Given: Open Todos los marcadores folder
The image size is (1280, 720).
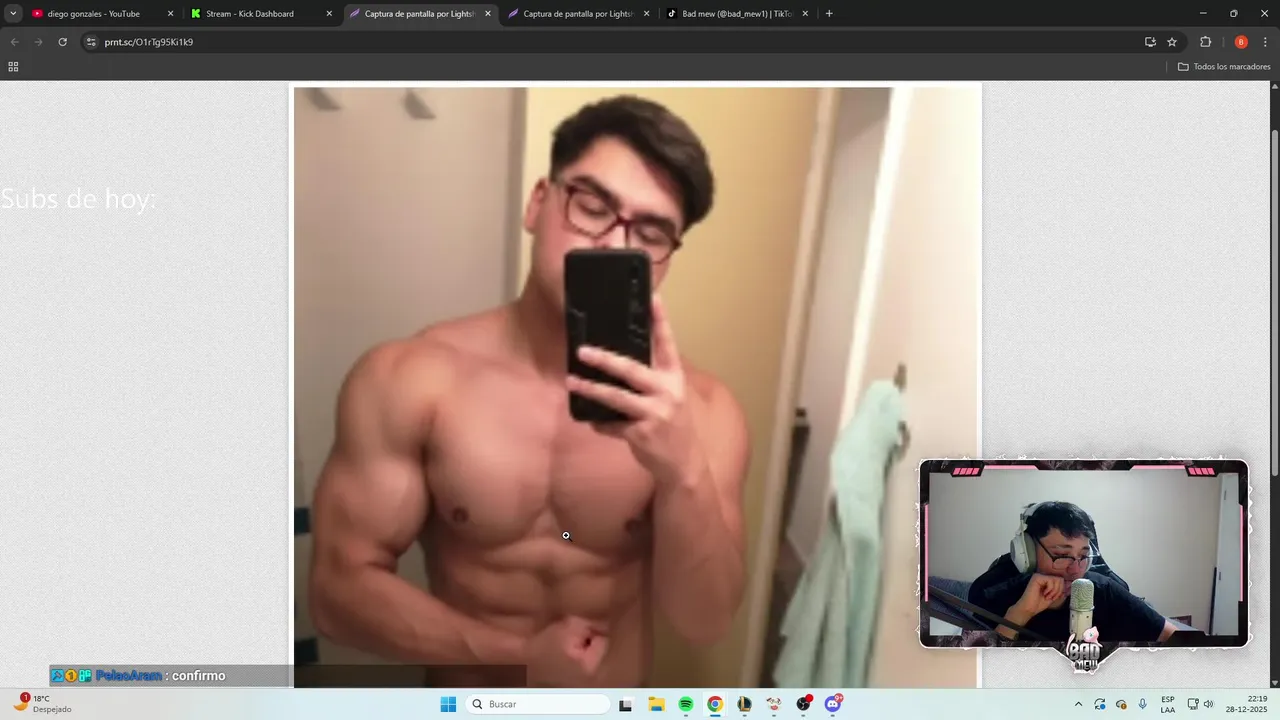Looking at the screenshot, I should pos(1224,67).
